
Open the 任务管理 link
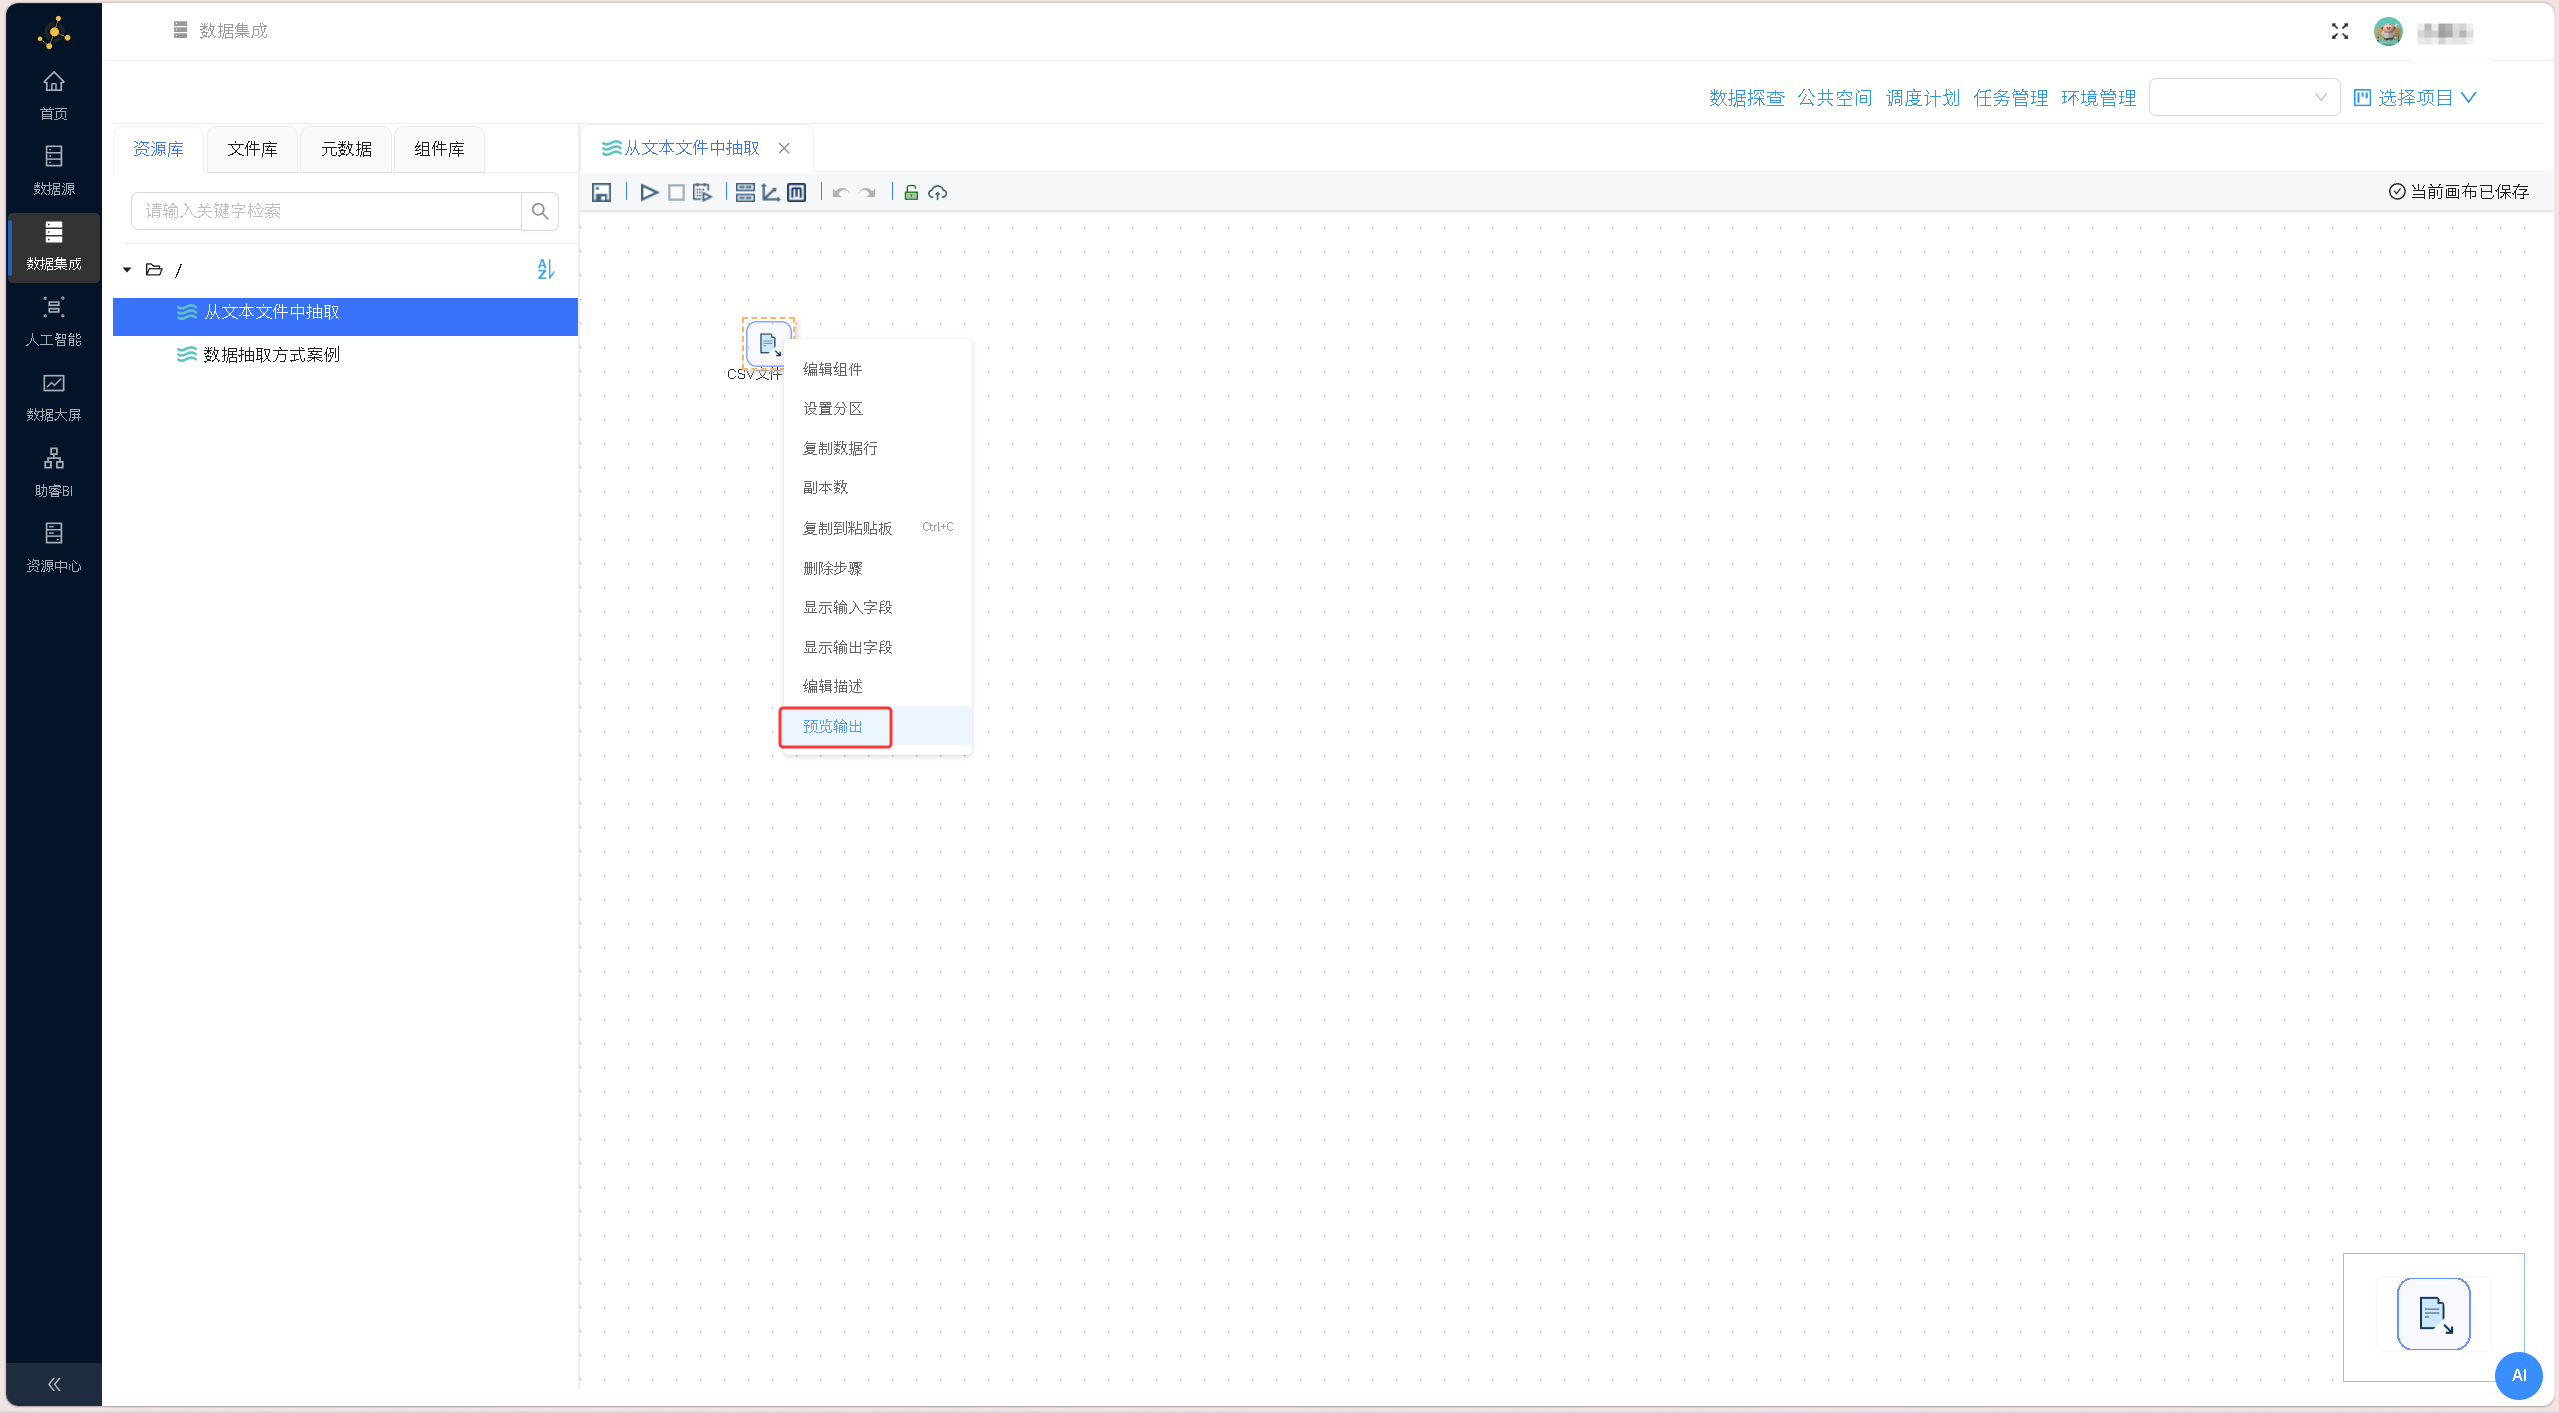(2010, 97)
